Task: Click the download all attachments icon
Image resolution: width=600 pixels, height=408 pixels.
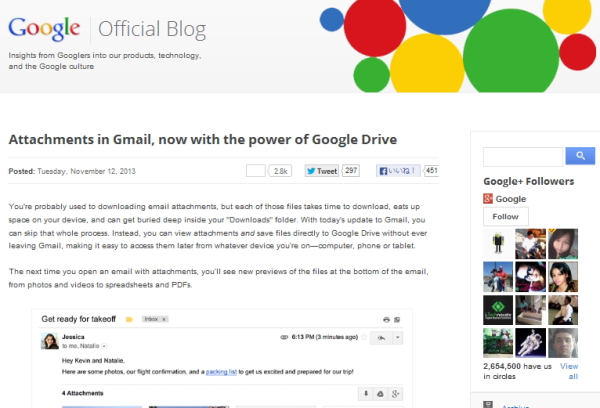Action: point(365,394)
